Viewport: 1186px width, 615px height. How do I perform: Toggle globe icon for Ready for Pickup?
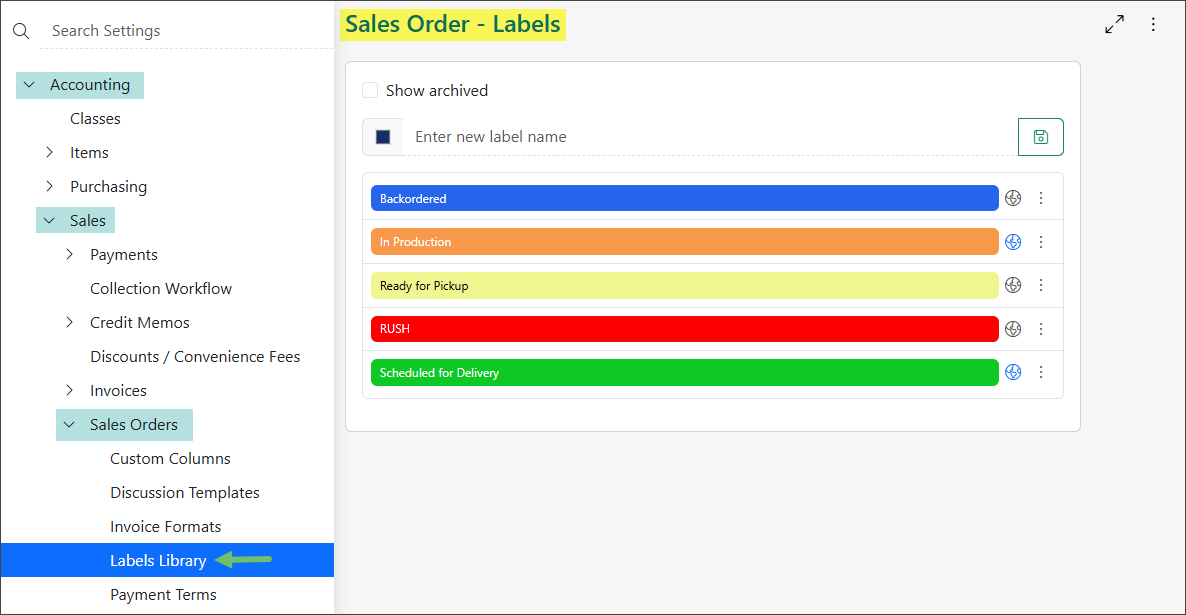[1014, 285]
